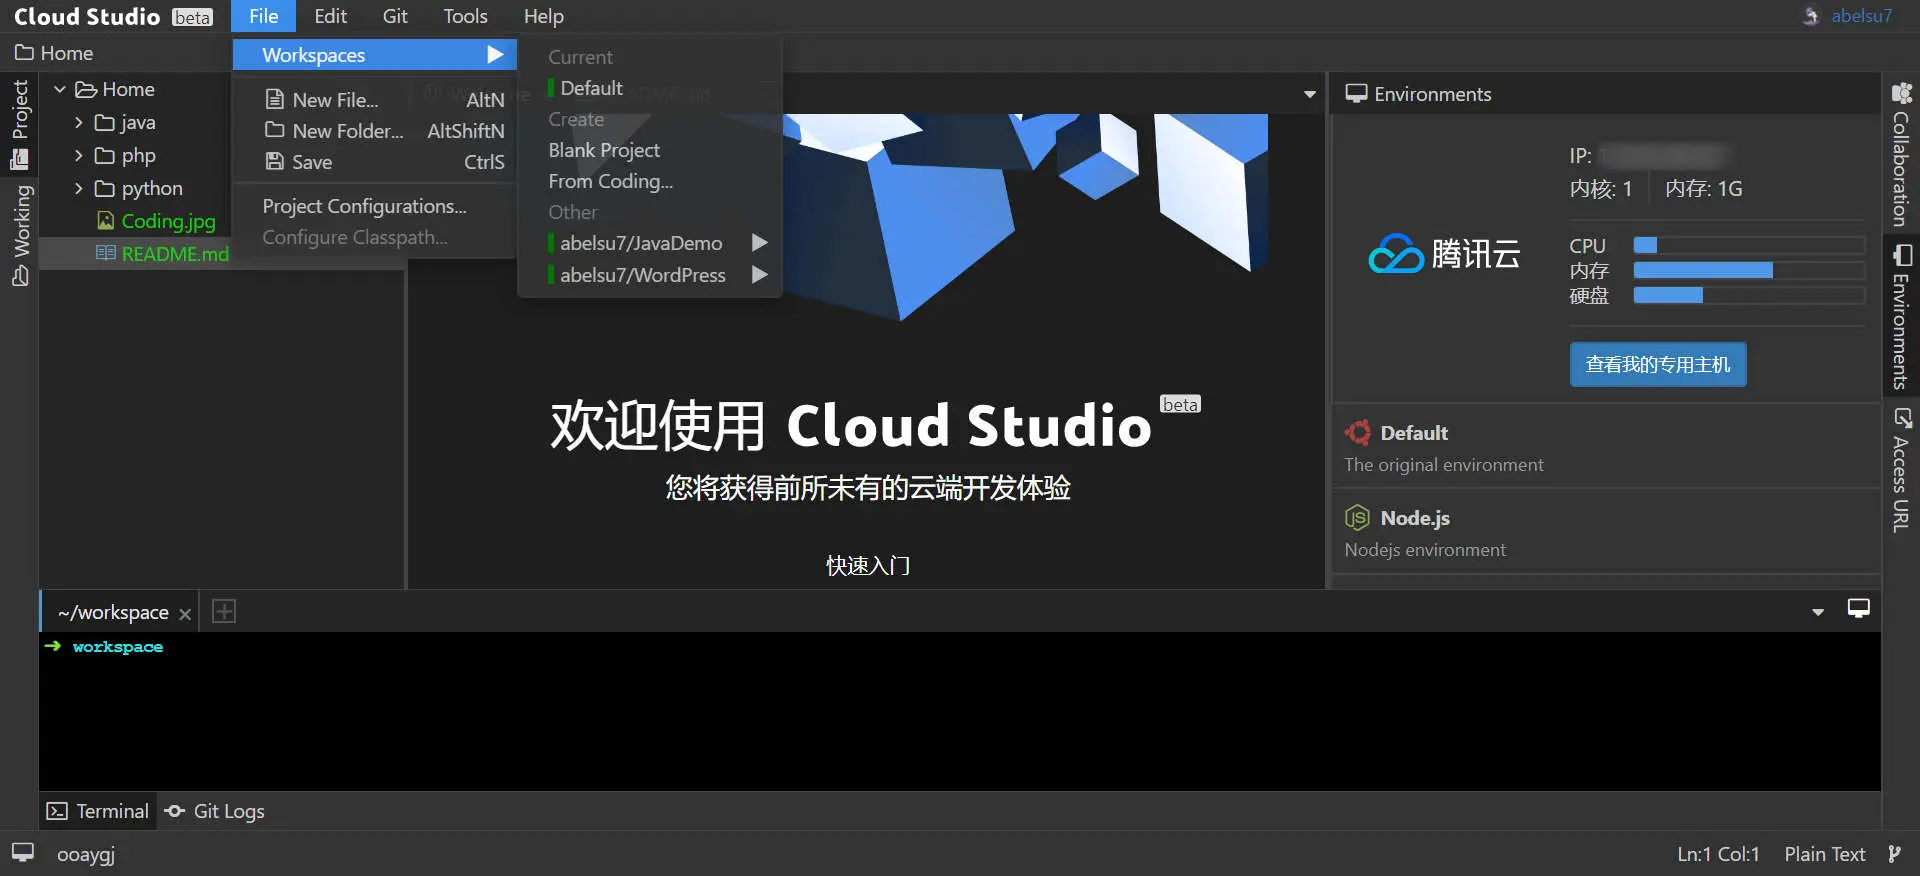Click Ln:1 Col:1 cursor position indicator

[x=1718, y=854]
